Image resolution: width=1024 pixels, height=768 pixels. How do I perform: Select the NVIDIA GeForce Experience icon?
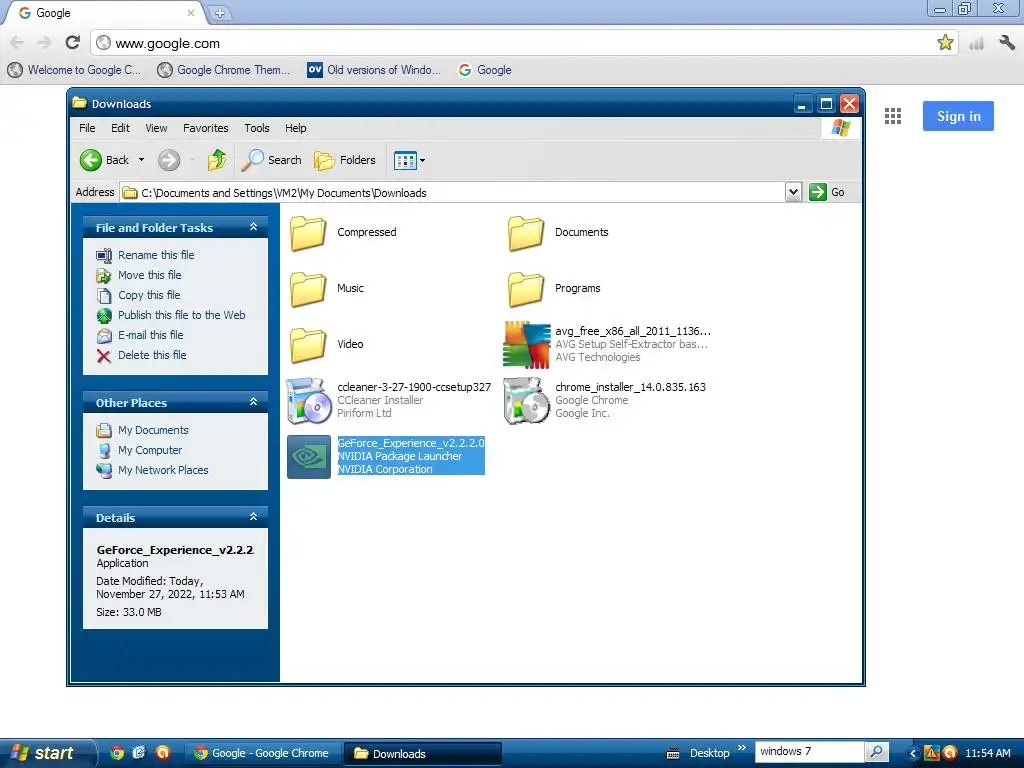pos(309,456)
